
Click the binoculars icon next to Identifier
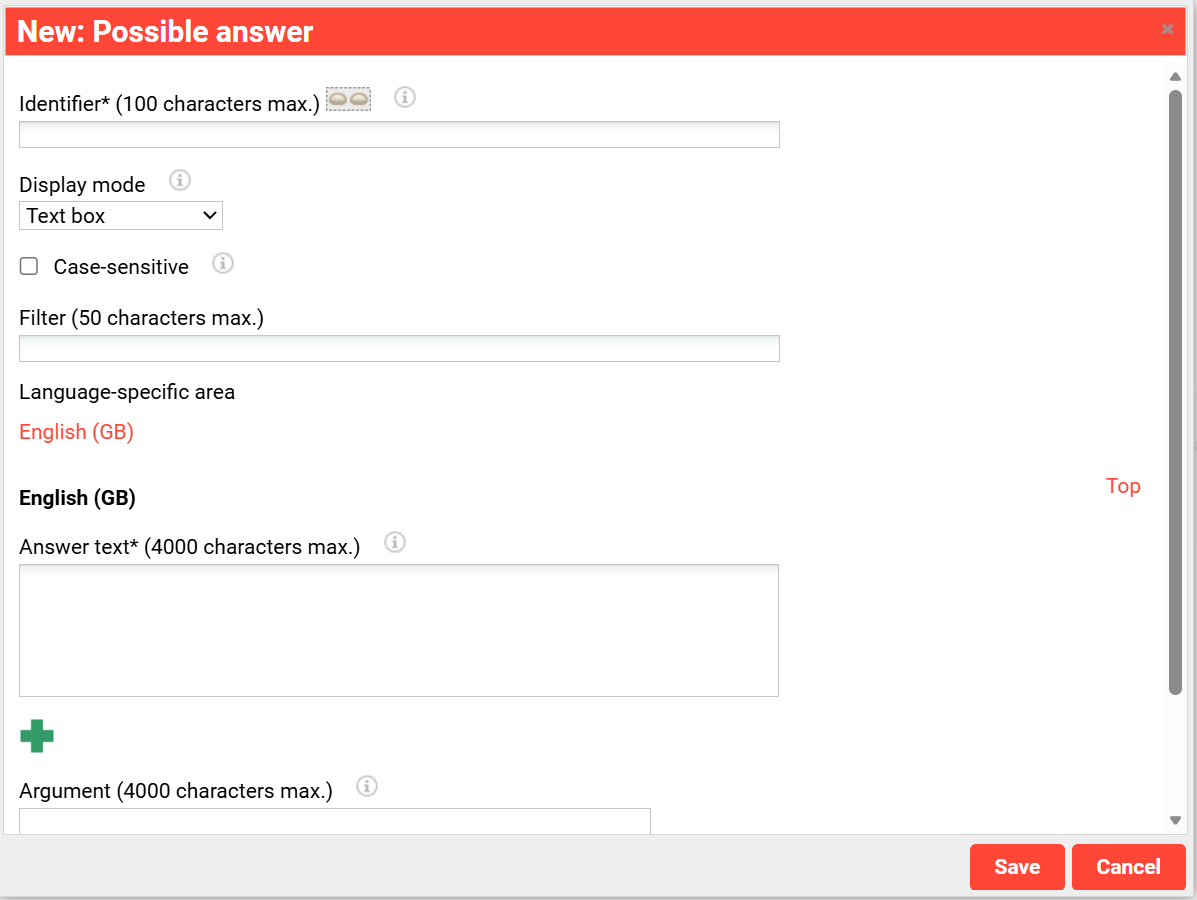(x=349, y=99)
